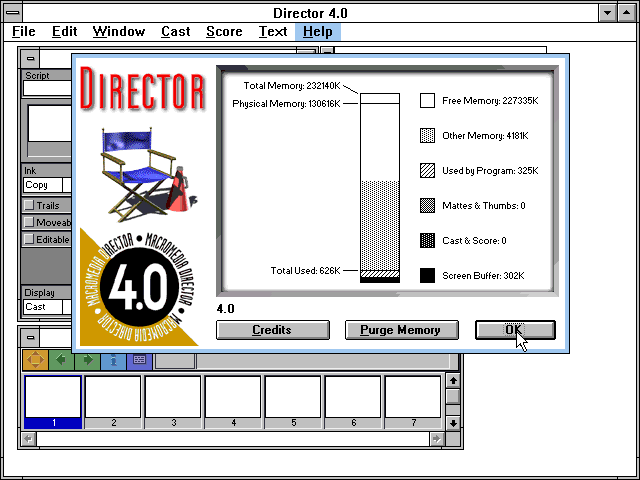Viewport: 640px width, 480px height.
Task: Click the Director chair logo image
Action: pos(148,175)
